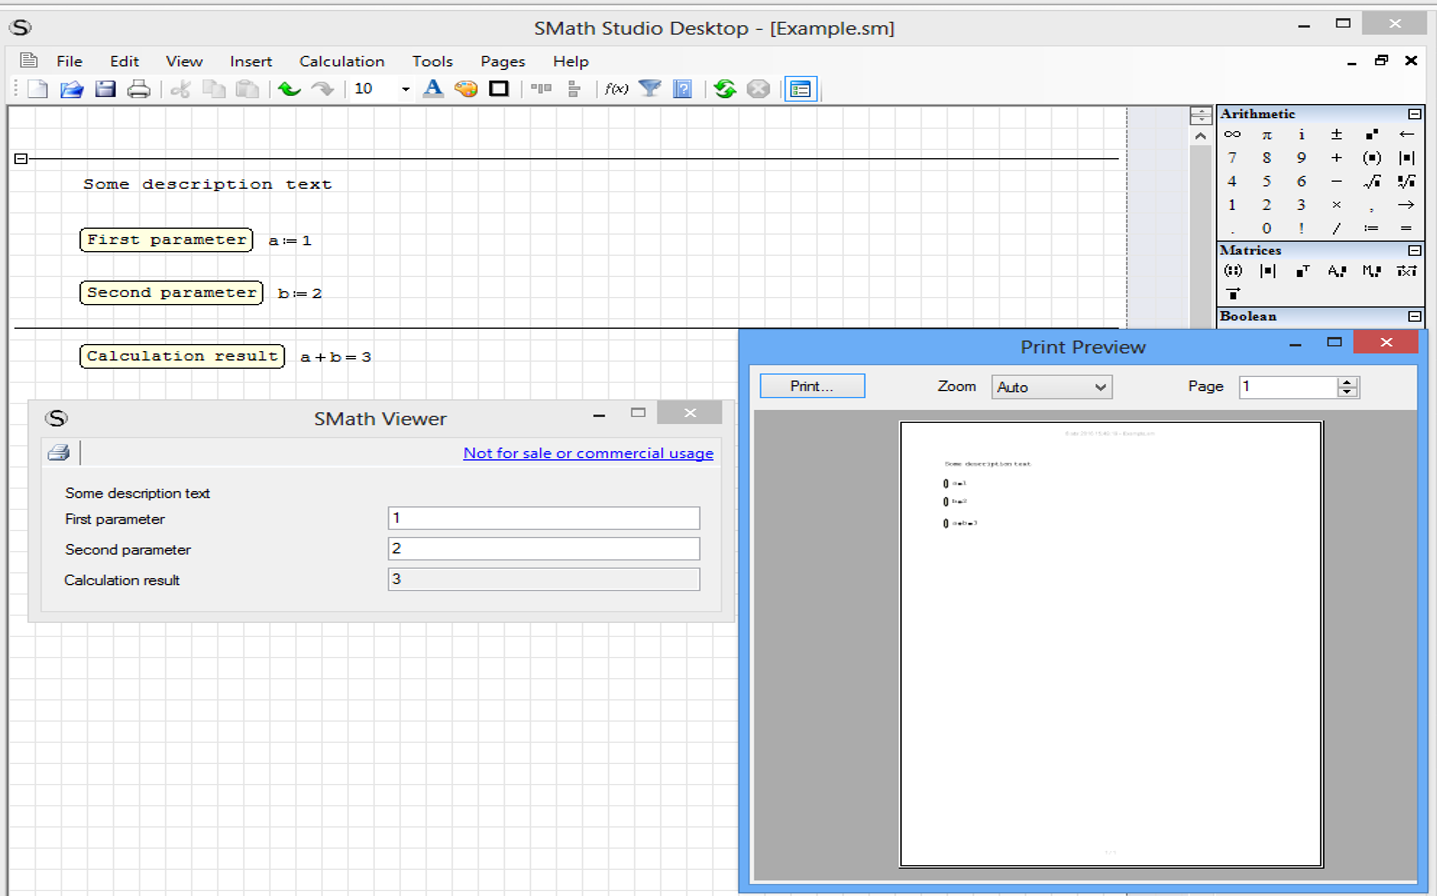Collapse the worksheet region with minus box
Viewport: 1437px width, 896px height.
pos(21,159)
